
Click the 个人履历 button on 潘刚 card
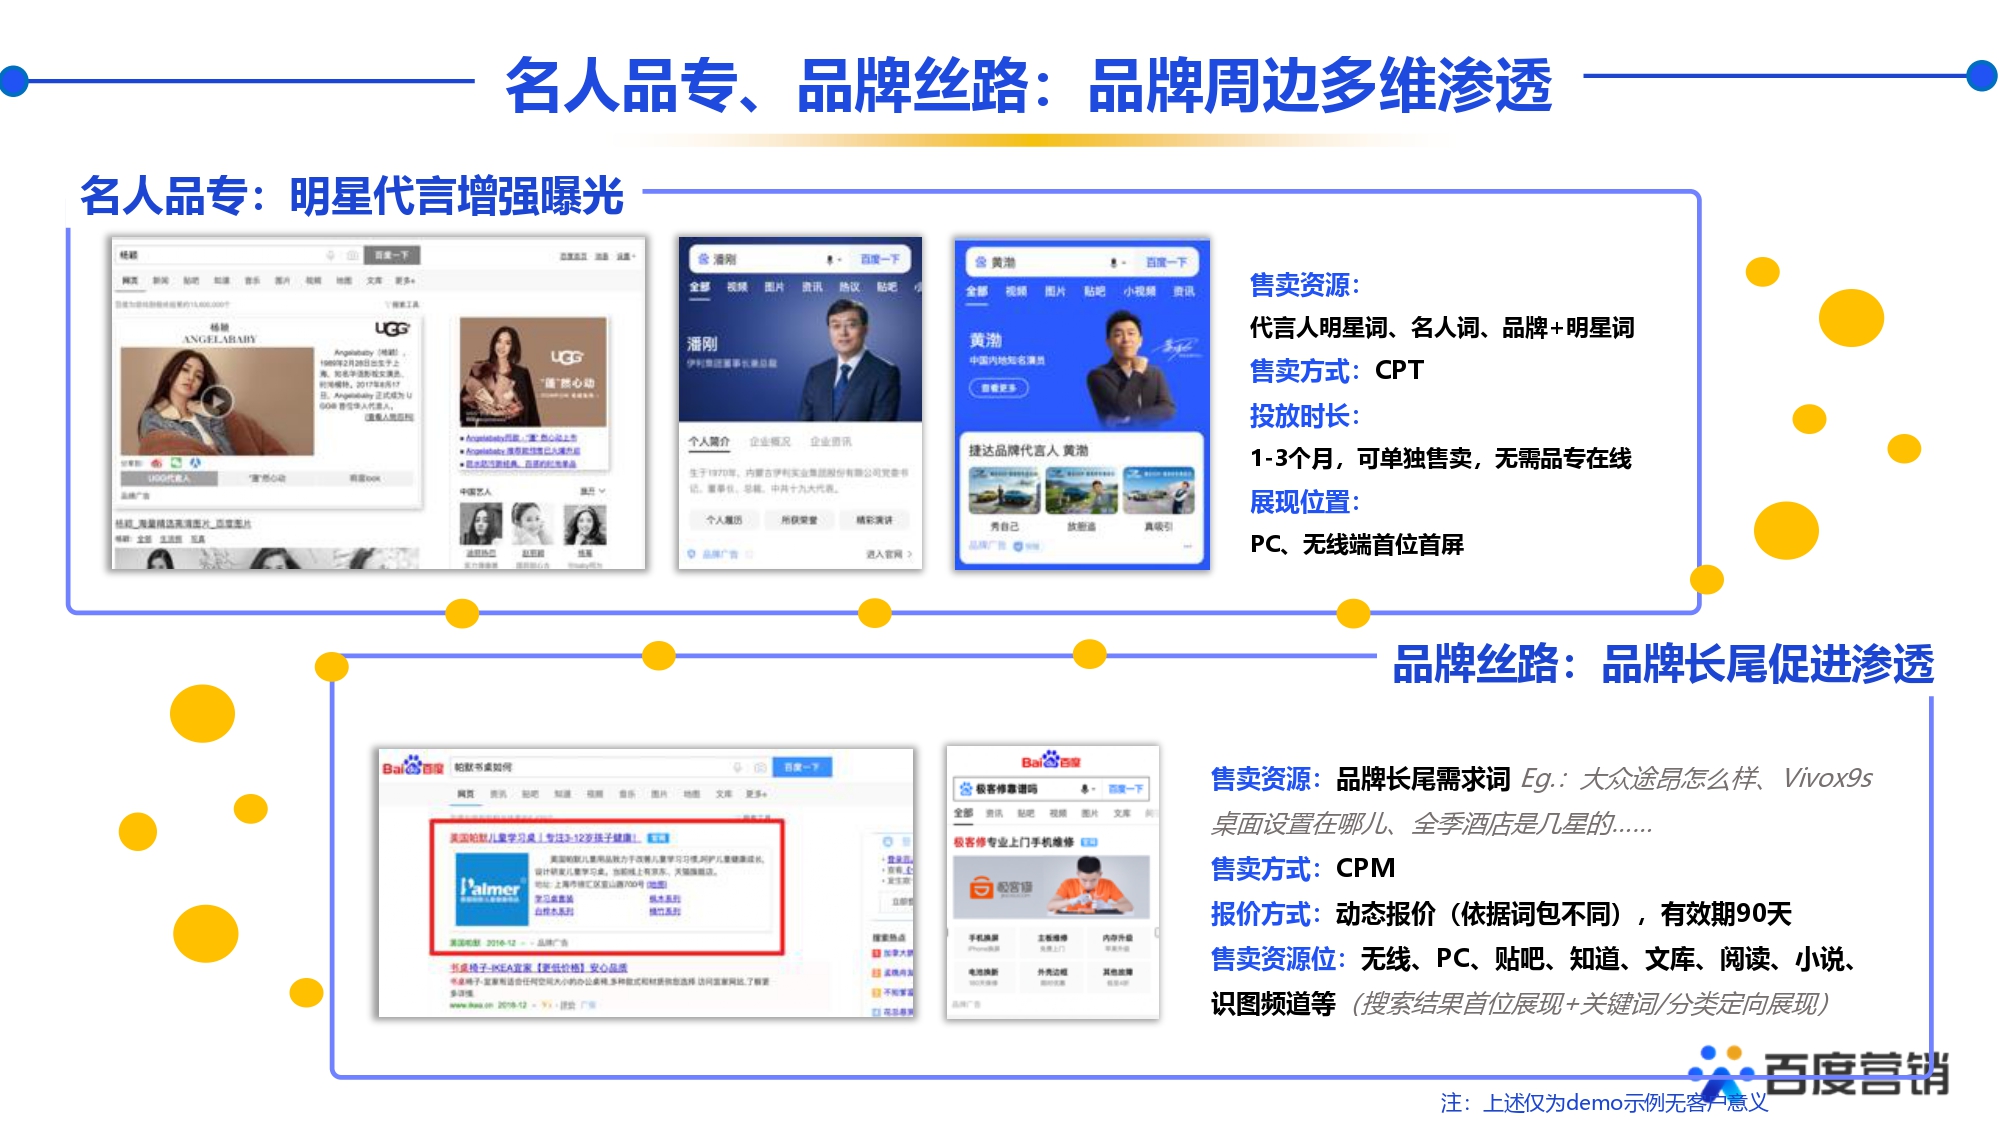click(724, 520)
